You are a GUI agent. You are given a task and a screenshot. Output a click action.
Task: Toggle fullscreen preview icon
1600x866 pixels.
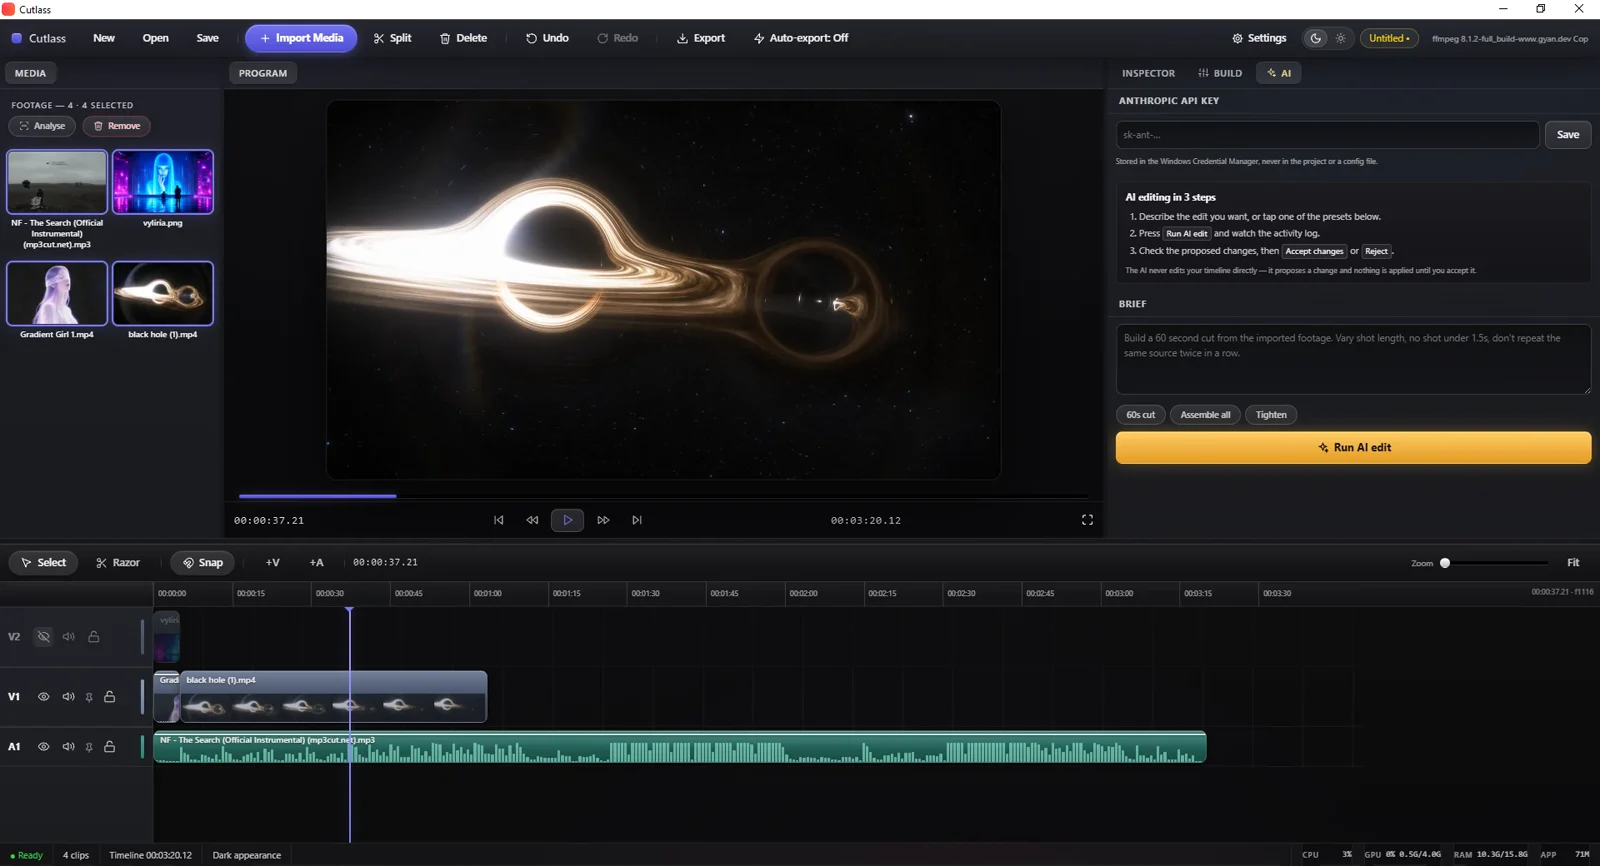pos(1087,520)
